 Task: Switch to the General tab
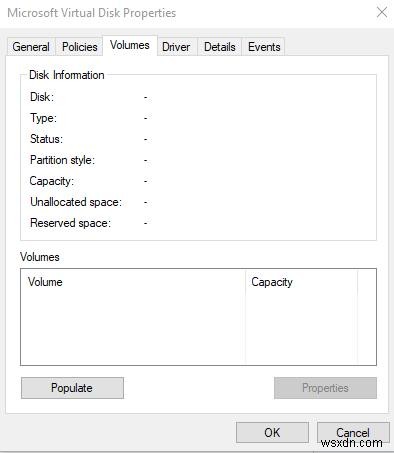tap(31, 47)
